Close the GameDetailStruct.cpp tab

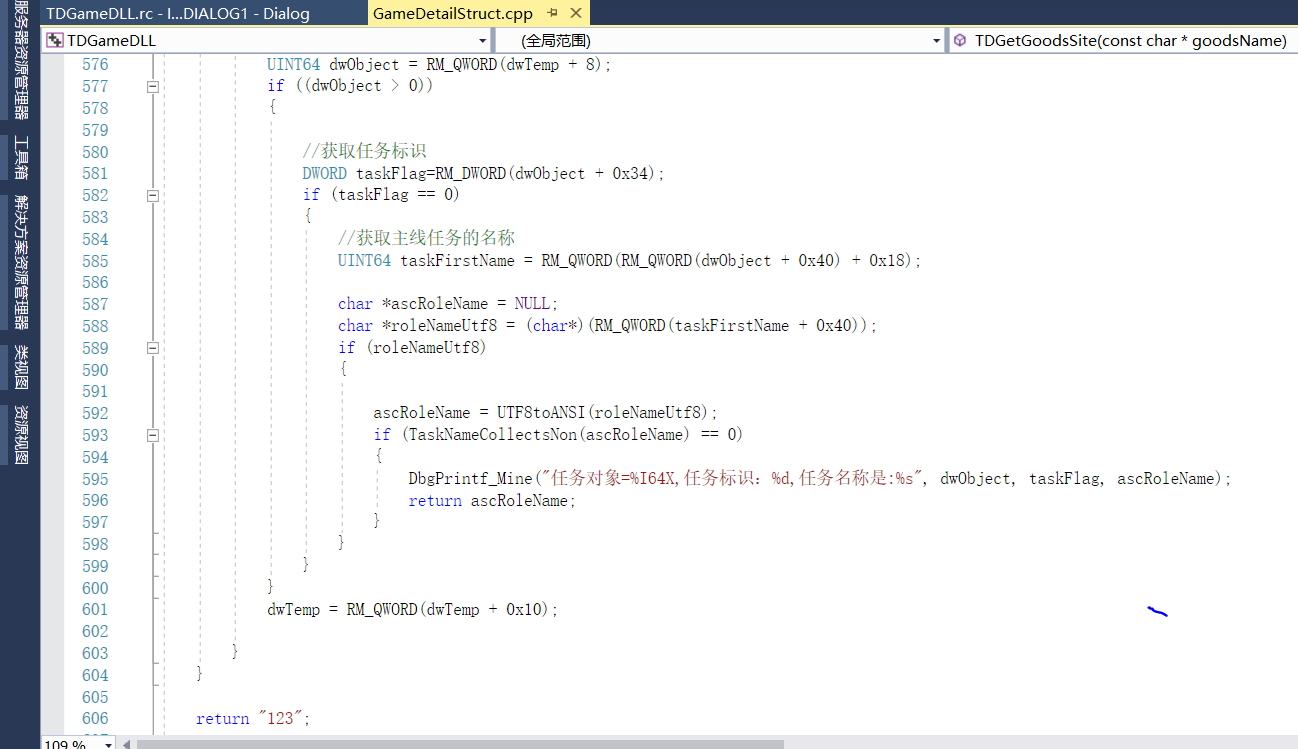[575, 14]
